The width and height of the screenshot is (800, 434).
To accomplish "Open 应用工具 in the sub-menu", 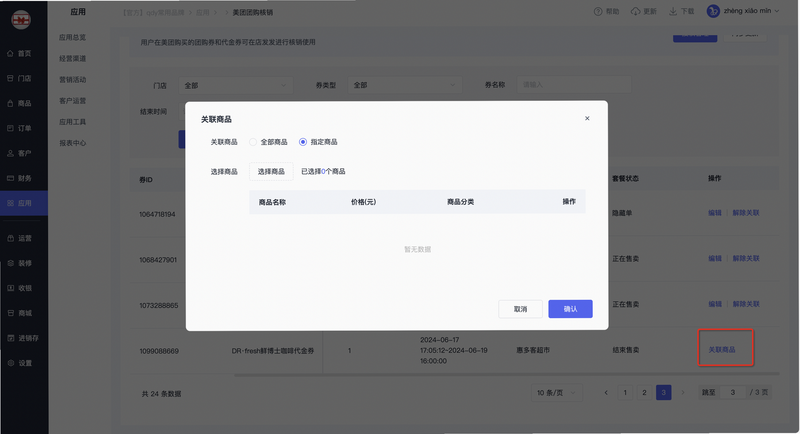I will tap(72, 122).
